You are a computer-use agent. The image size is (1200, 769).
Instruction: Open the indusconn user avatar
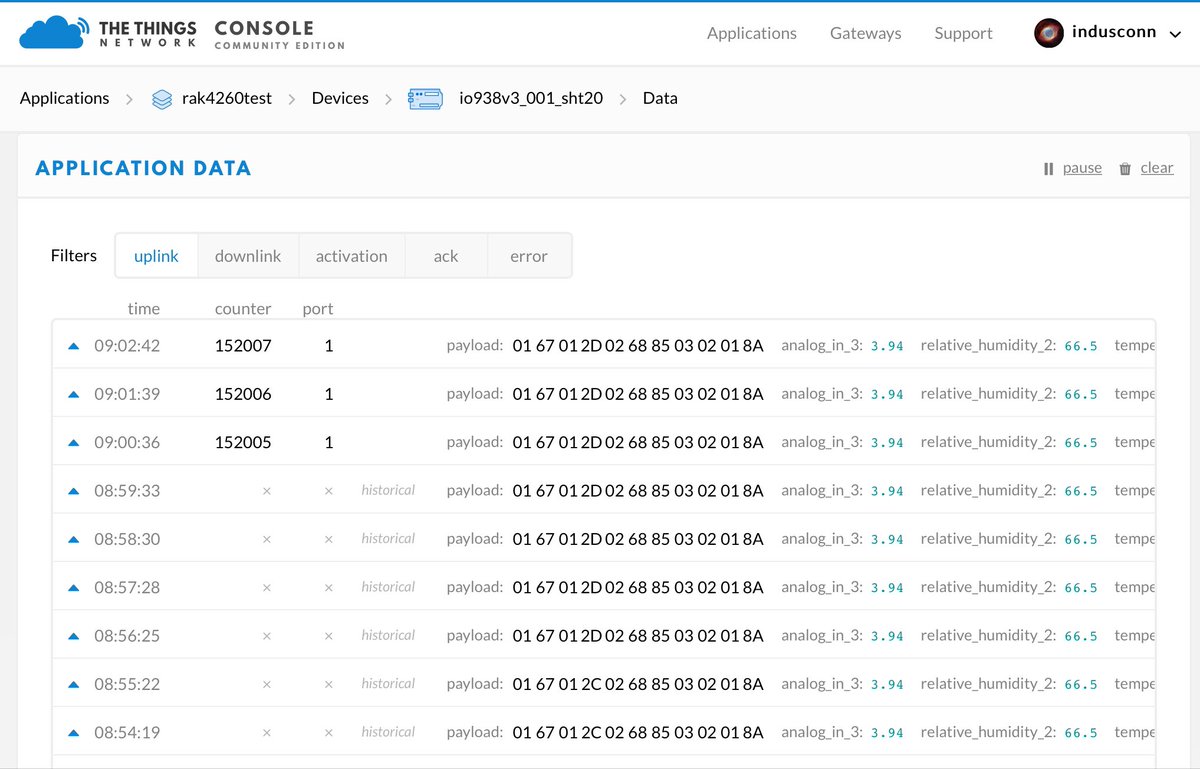1048,33
